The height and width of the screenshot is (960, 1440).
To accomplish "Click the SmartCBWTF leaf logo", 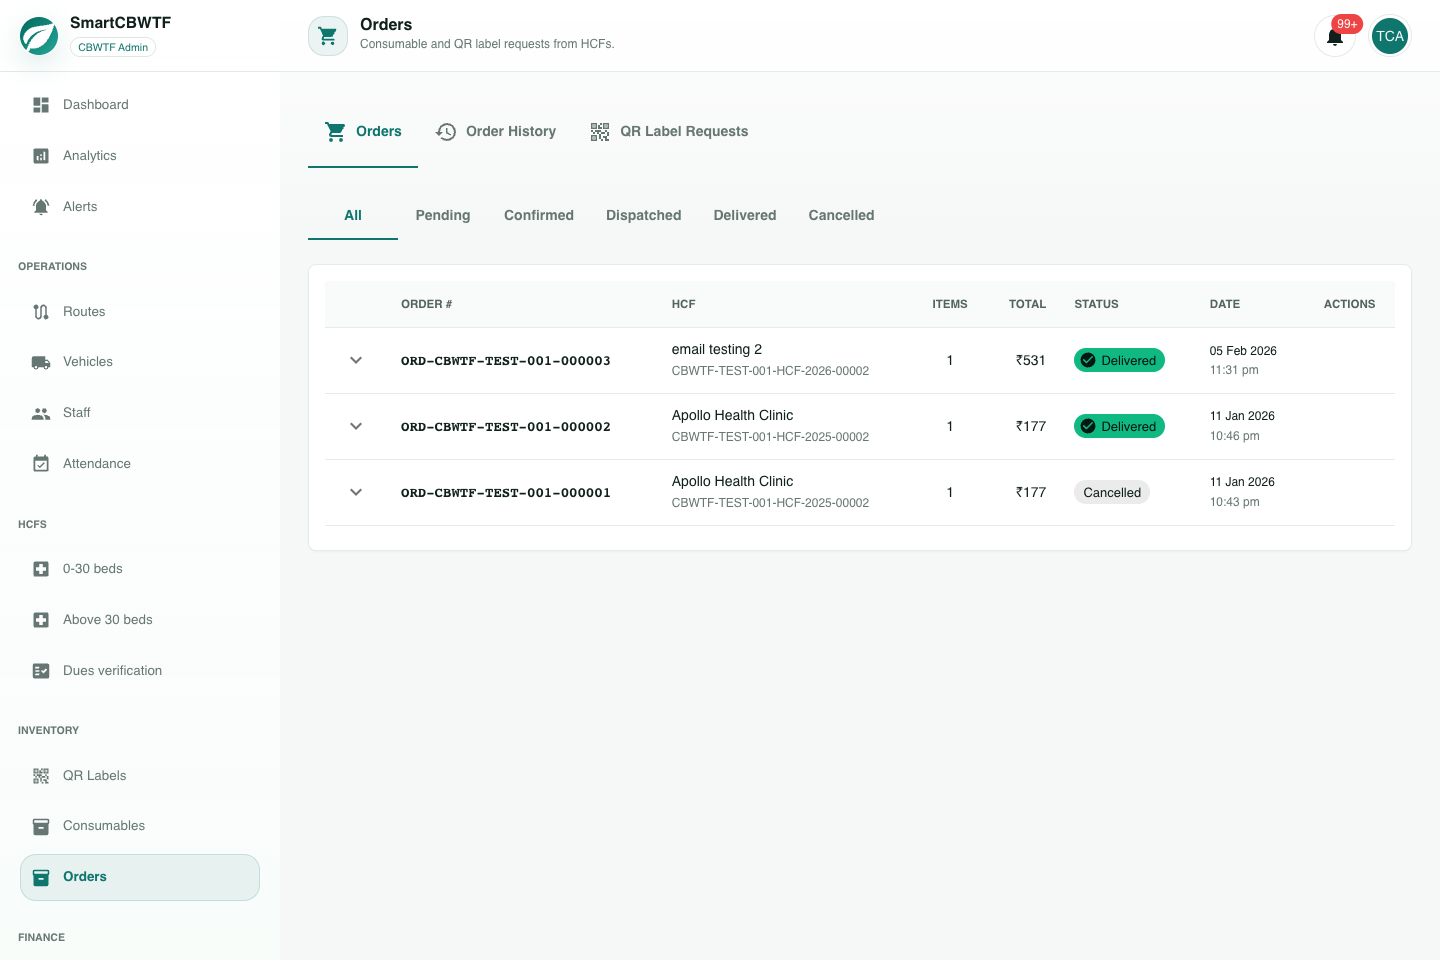I will (x=39, y=36).
